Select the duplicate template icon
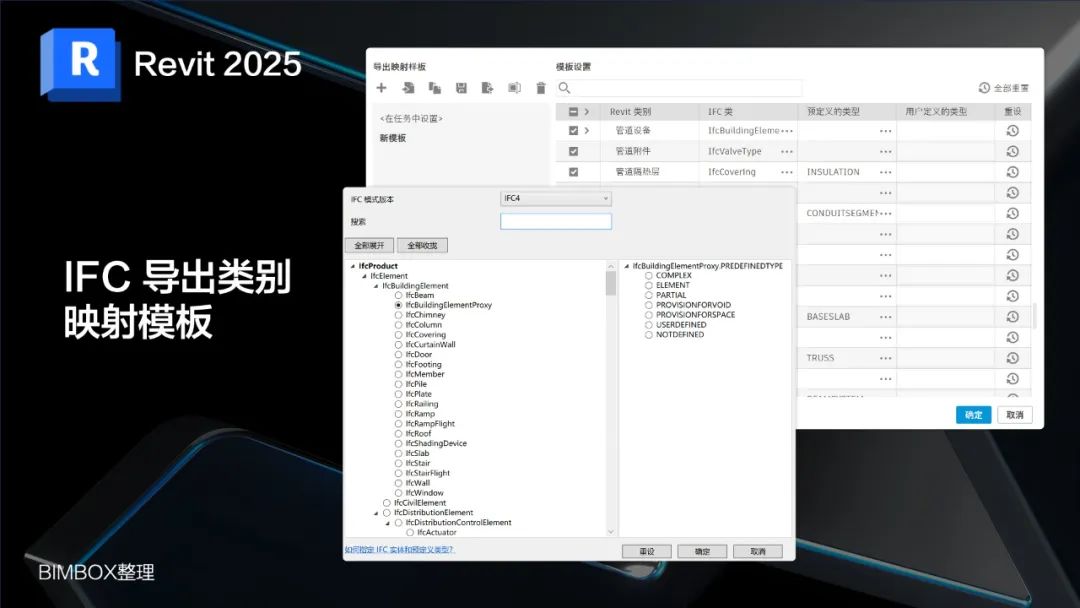 435,88
